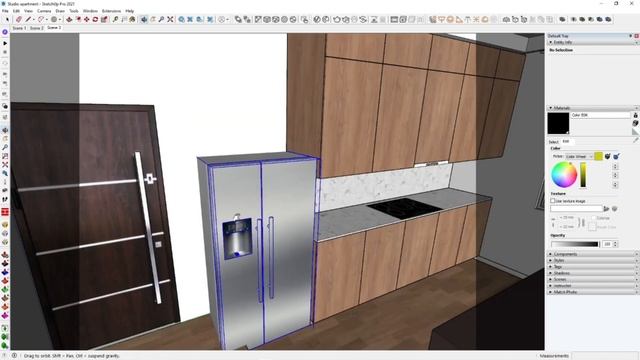
Task: Click the current material black swatch
Action: [x=558, y=123]
